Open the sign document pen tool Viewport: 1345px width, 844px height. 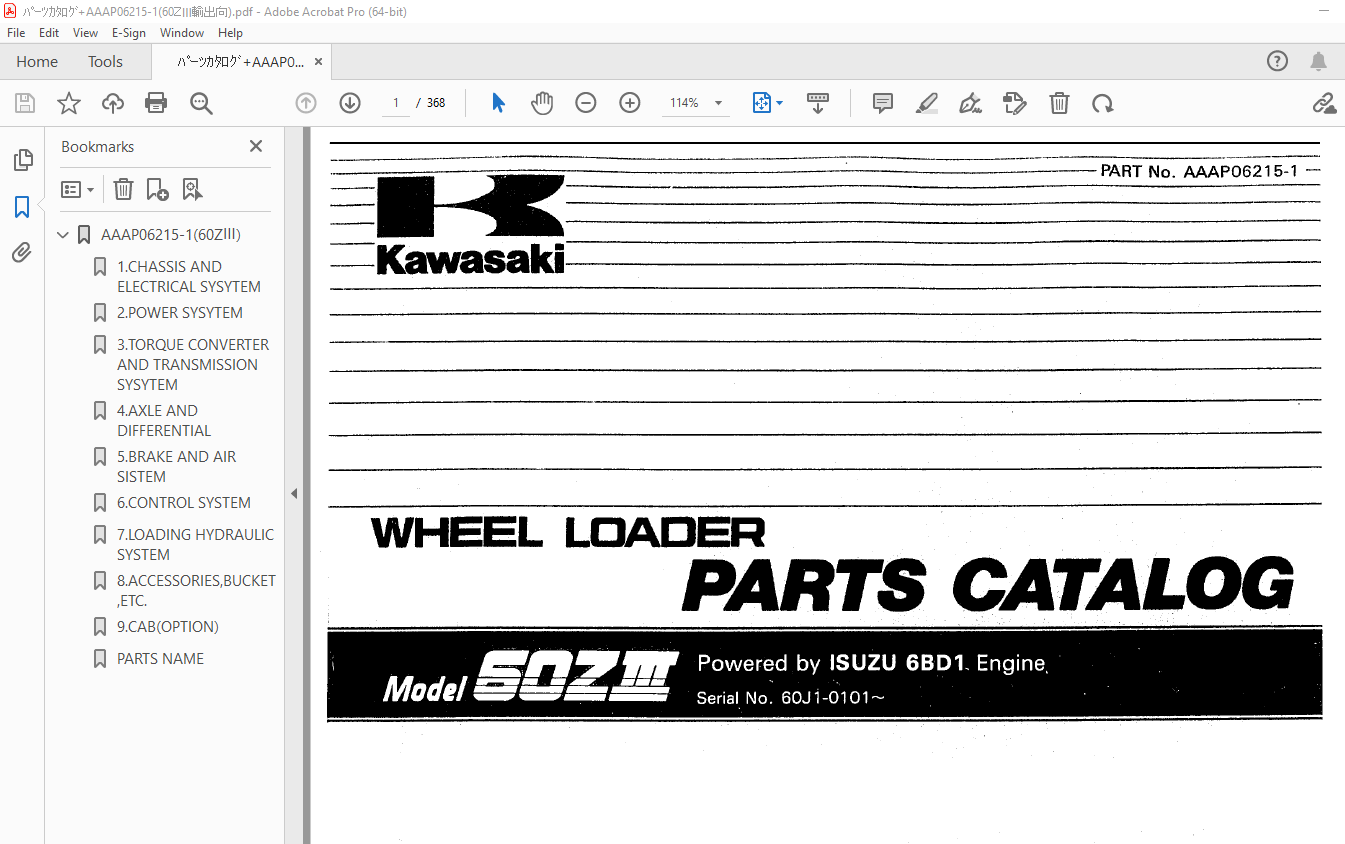click(x=970, y=103)
